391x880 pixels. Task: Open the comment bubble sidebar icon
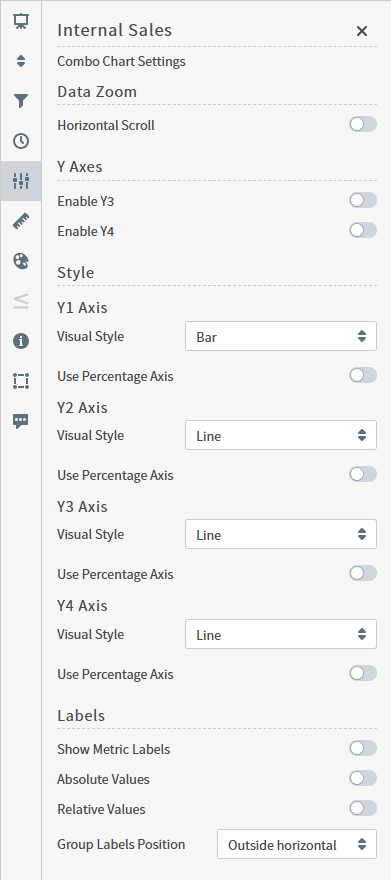21,421
